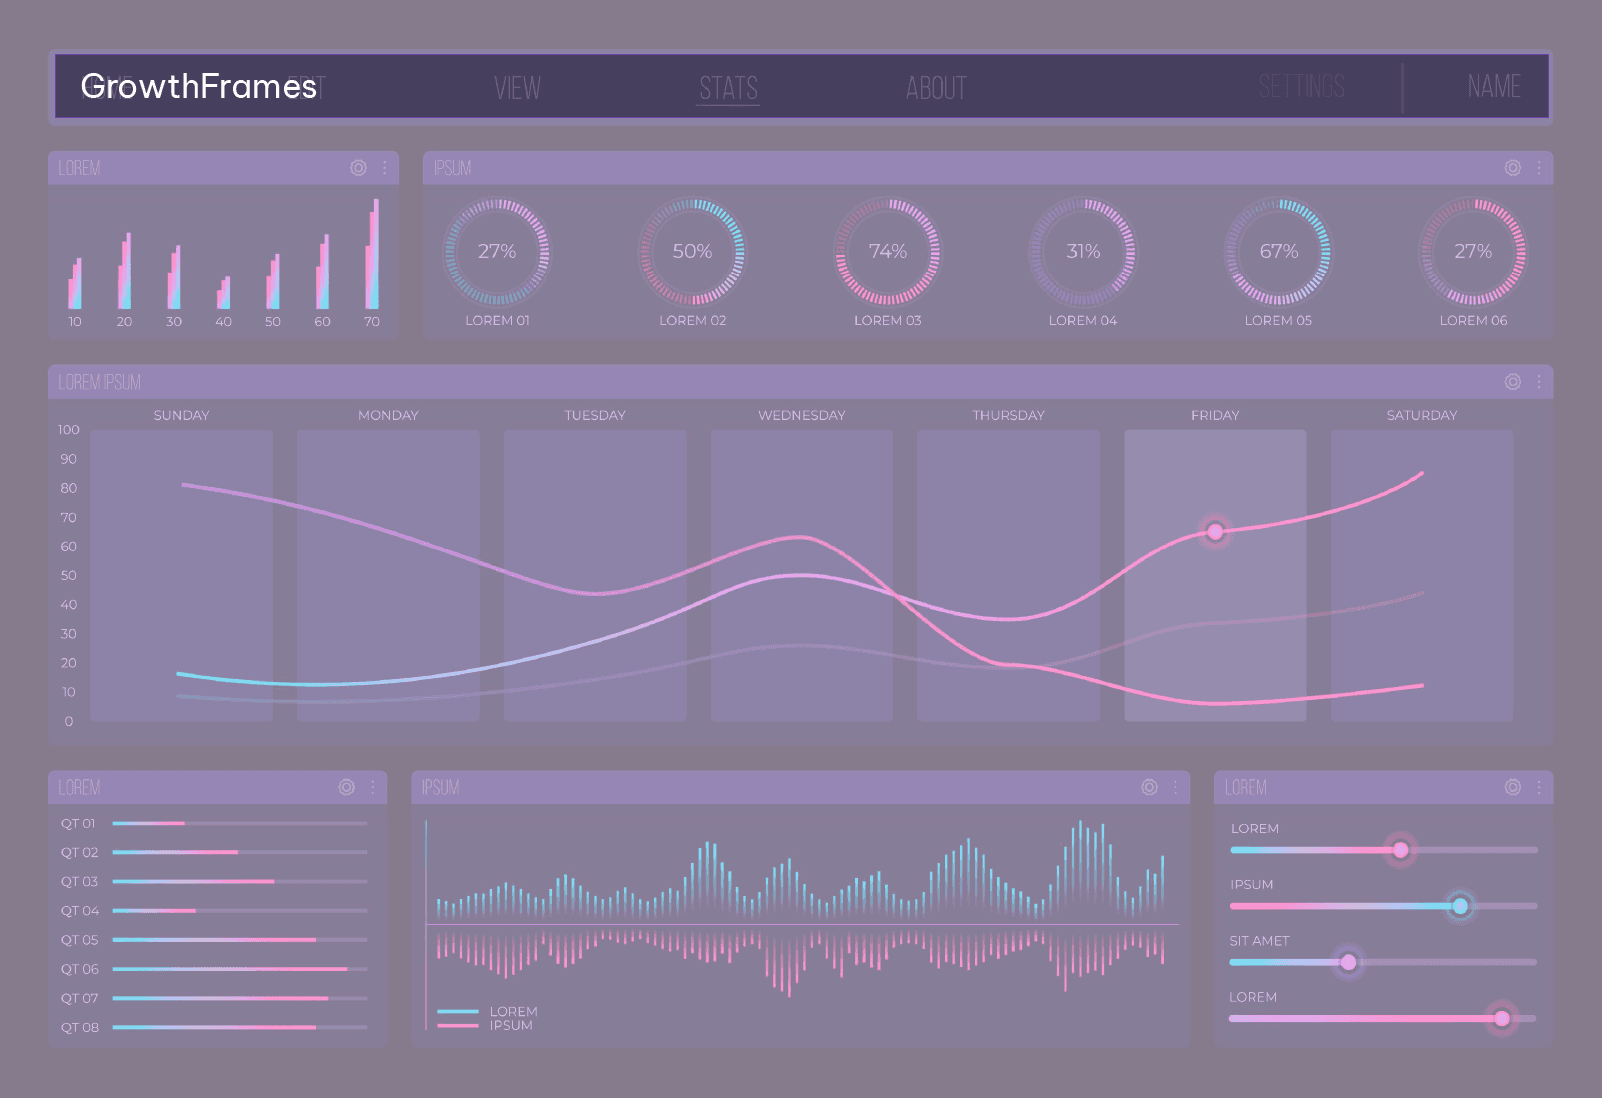The image size is (1602, 1098).
Task: Click the first LOREM slider handle
Action: 1401,850
